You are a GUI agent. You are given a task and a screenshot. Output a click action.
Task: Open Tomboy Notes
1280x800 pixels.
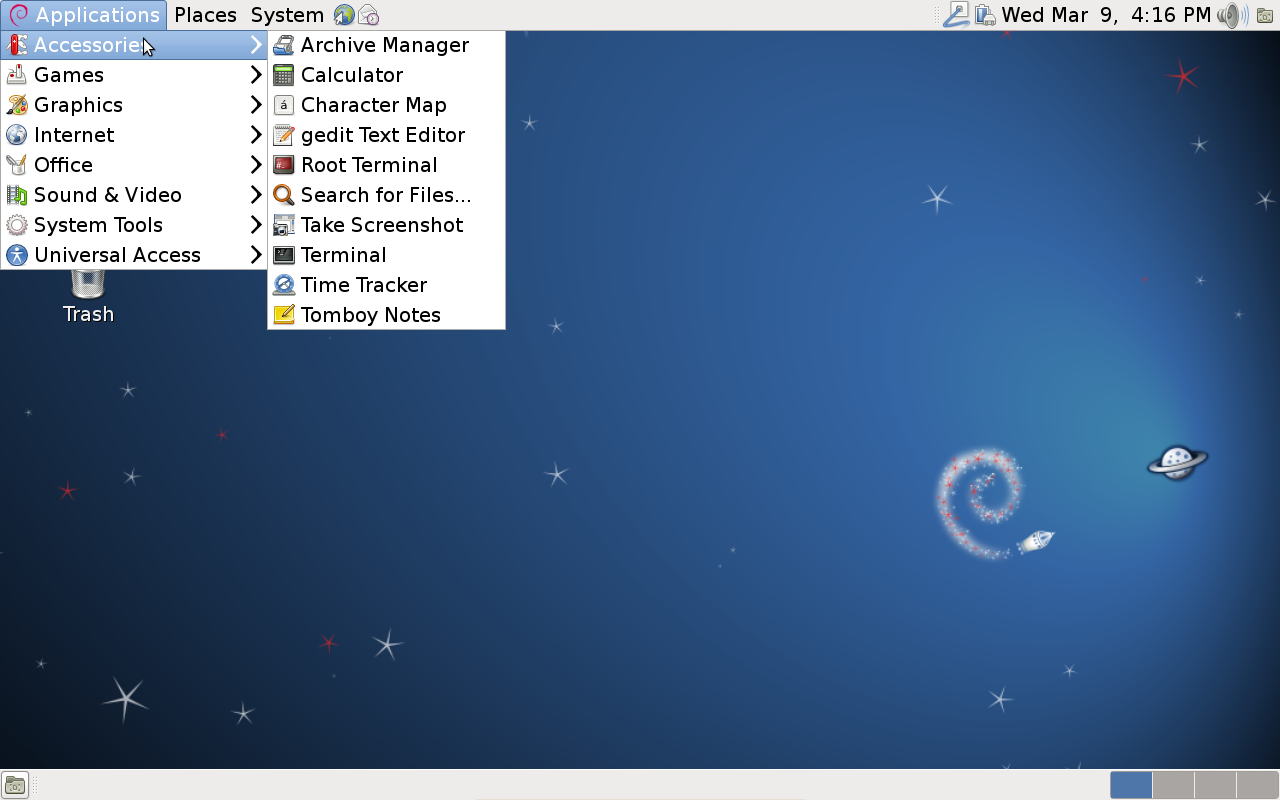pos(386,315)
